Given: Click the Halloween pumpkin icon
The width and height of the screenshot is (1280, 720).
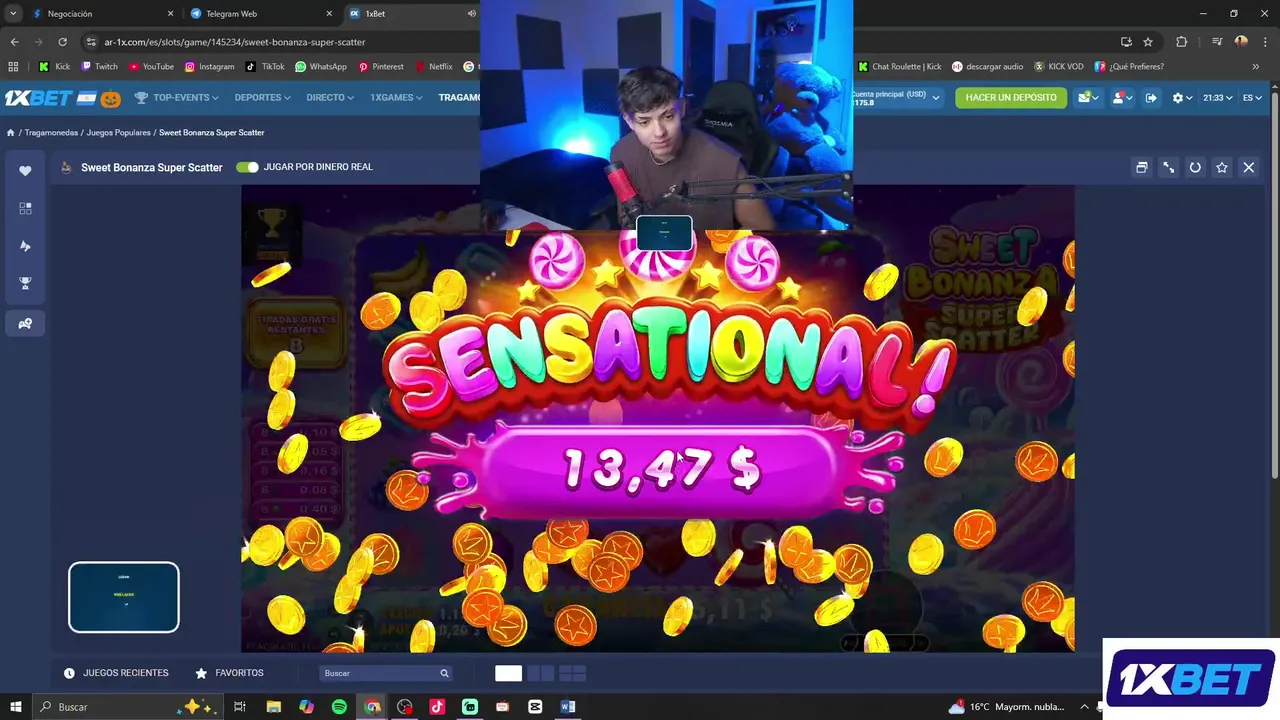Looking at the screenshot, I should coord(110,98).
